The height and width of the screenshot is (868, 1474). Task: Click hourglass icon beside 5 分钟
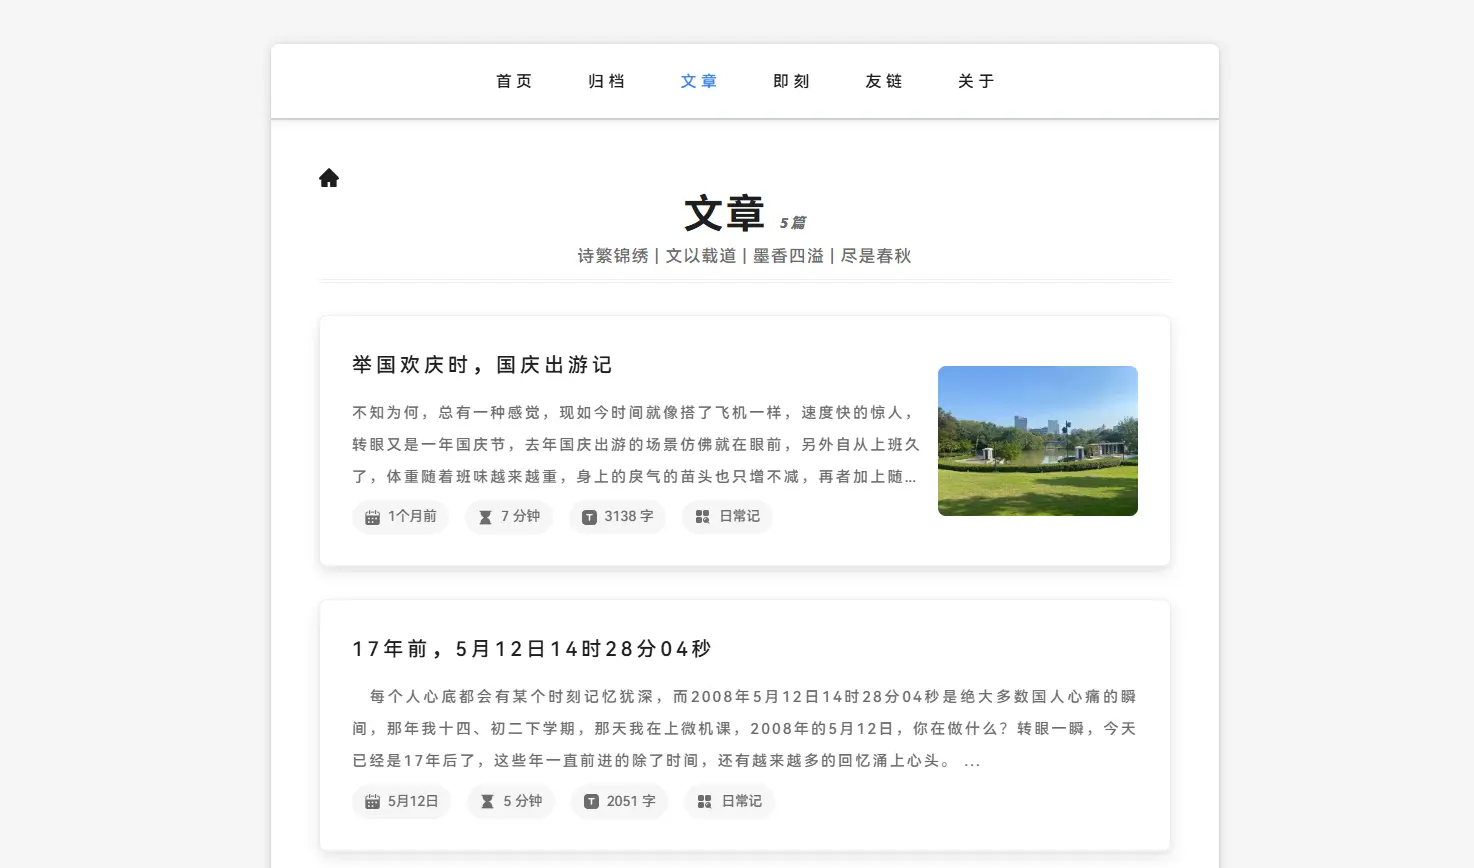click(487, 802)
